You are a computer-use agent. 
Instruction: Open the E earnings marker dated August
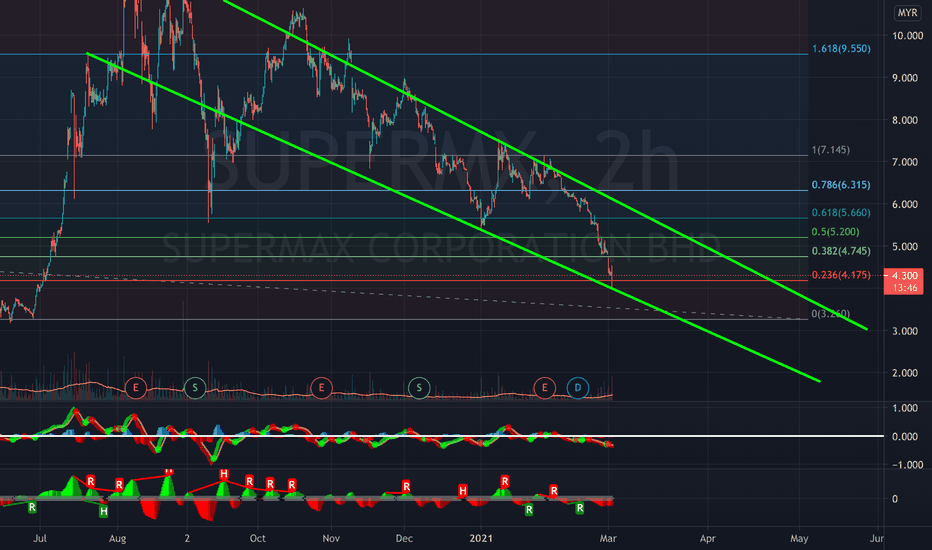(136, 388)
